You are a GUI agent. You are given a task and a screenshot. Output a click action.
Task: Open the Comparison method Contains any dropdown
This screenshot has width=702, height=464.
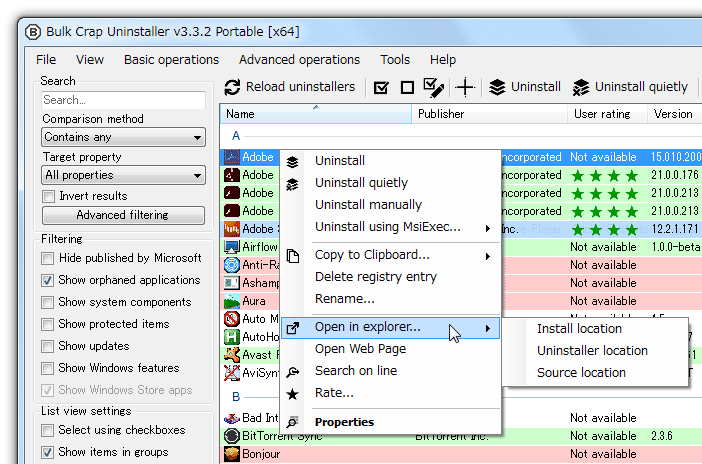[x=124, y=137]
